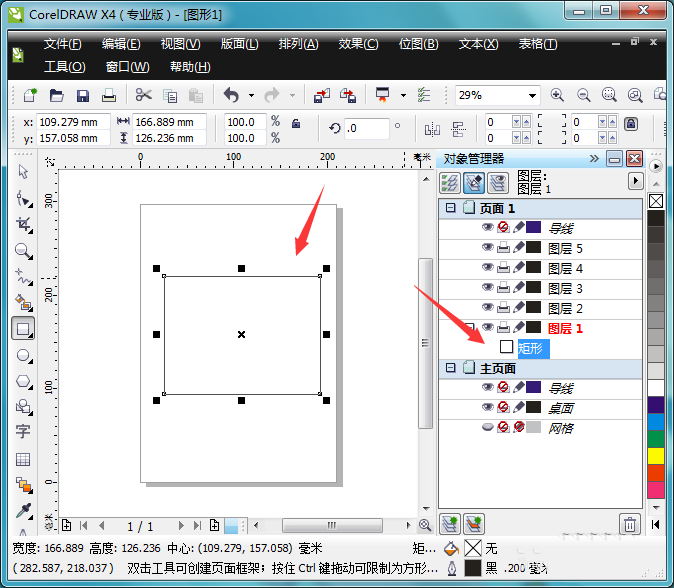This screenshot has width=674, height=588.
Task: Toggle round corners together lock
Action: click(631, 124)
